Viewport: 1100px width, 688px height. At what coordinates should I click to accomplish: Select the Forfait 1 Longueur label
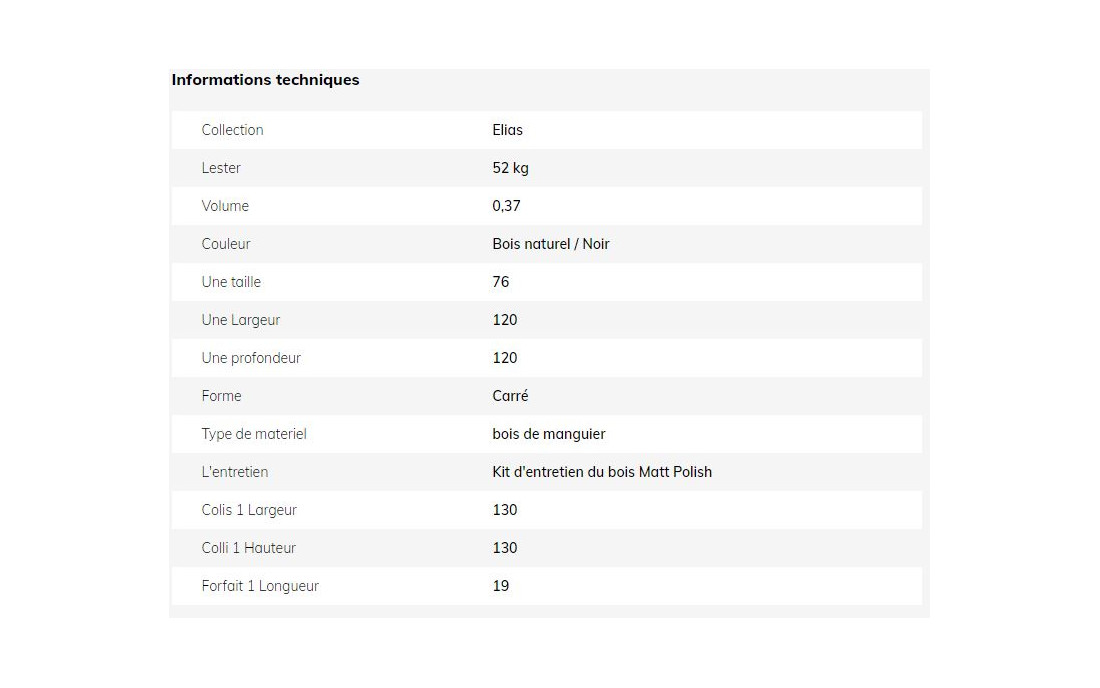pyautogui.click(x=260, y=586)
